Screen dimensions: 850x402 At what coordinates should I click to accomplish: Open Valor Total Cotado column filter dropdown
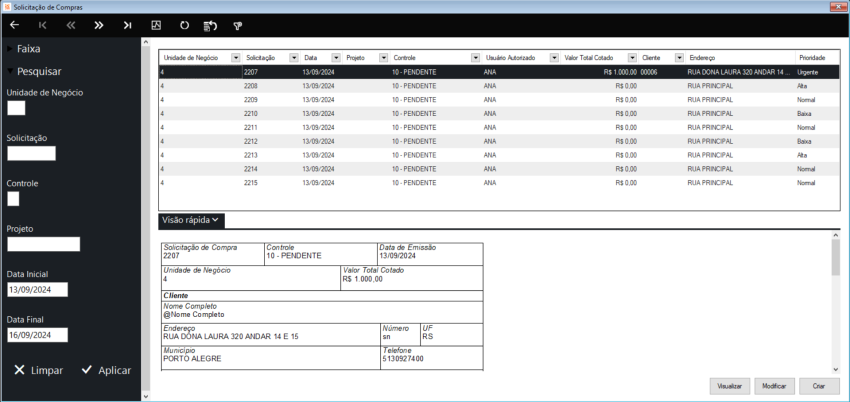pyautogui.click(x=633, y=57)
